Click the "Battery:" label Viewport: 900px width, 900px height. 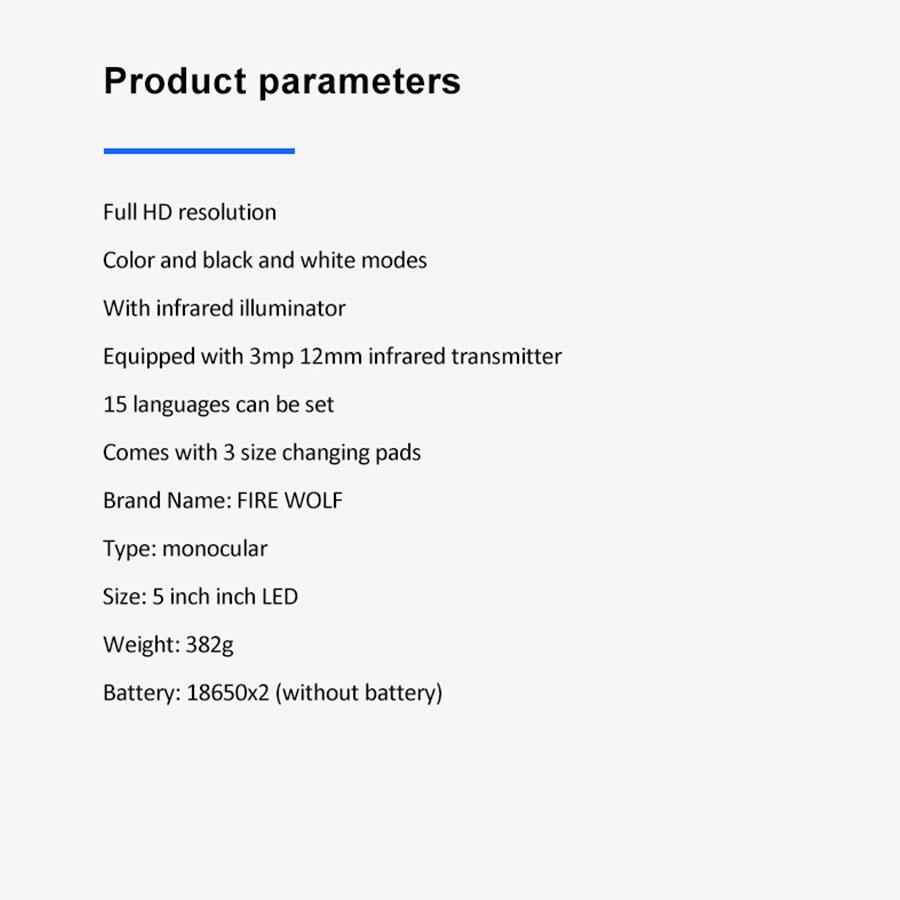141,692
